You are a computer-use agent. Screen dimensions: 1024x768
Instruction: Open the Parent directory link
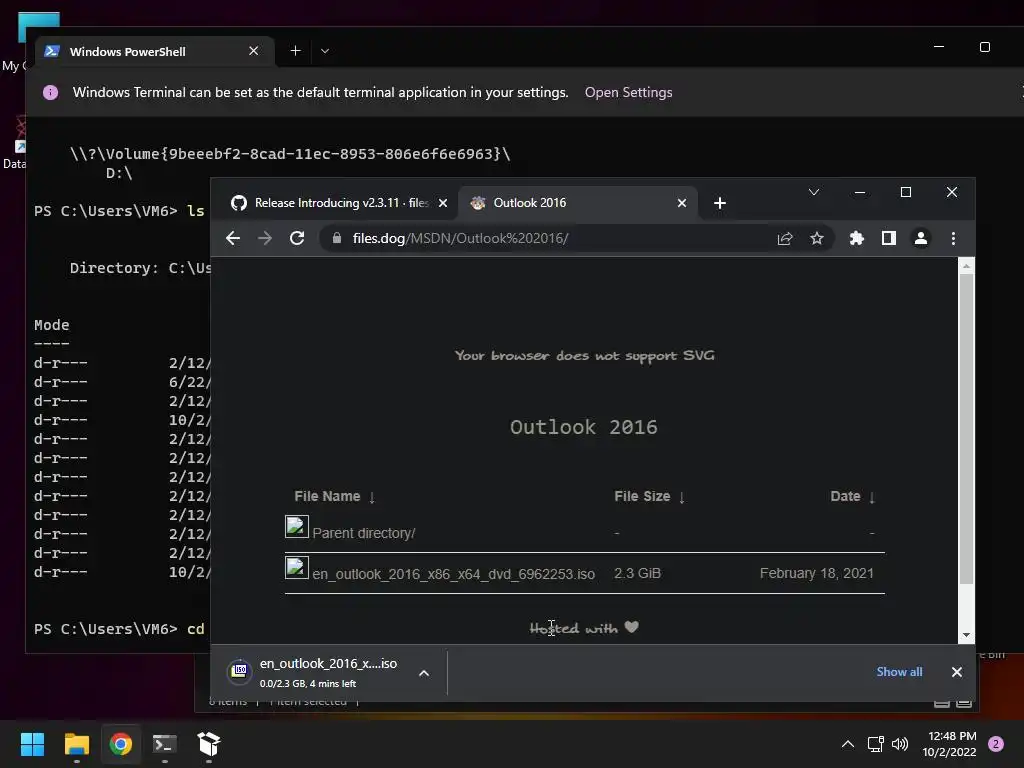[x=364, y=533]
